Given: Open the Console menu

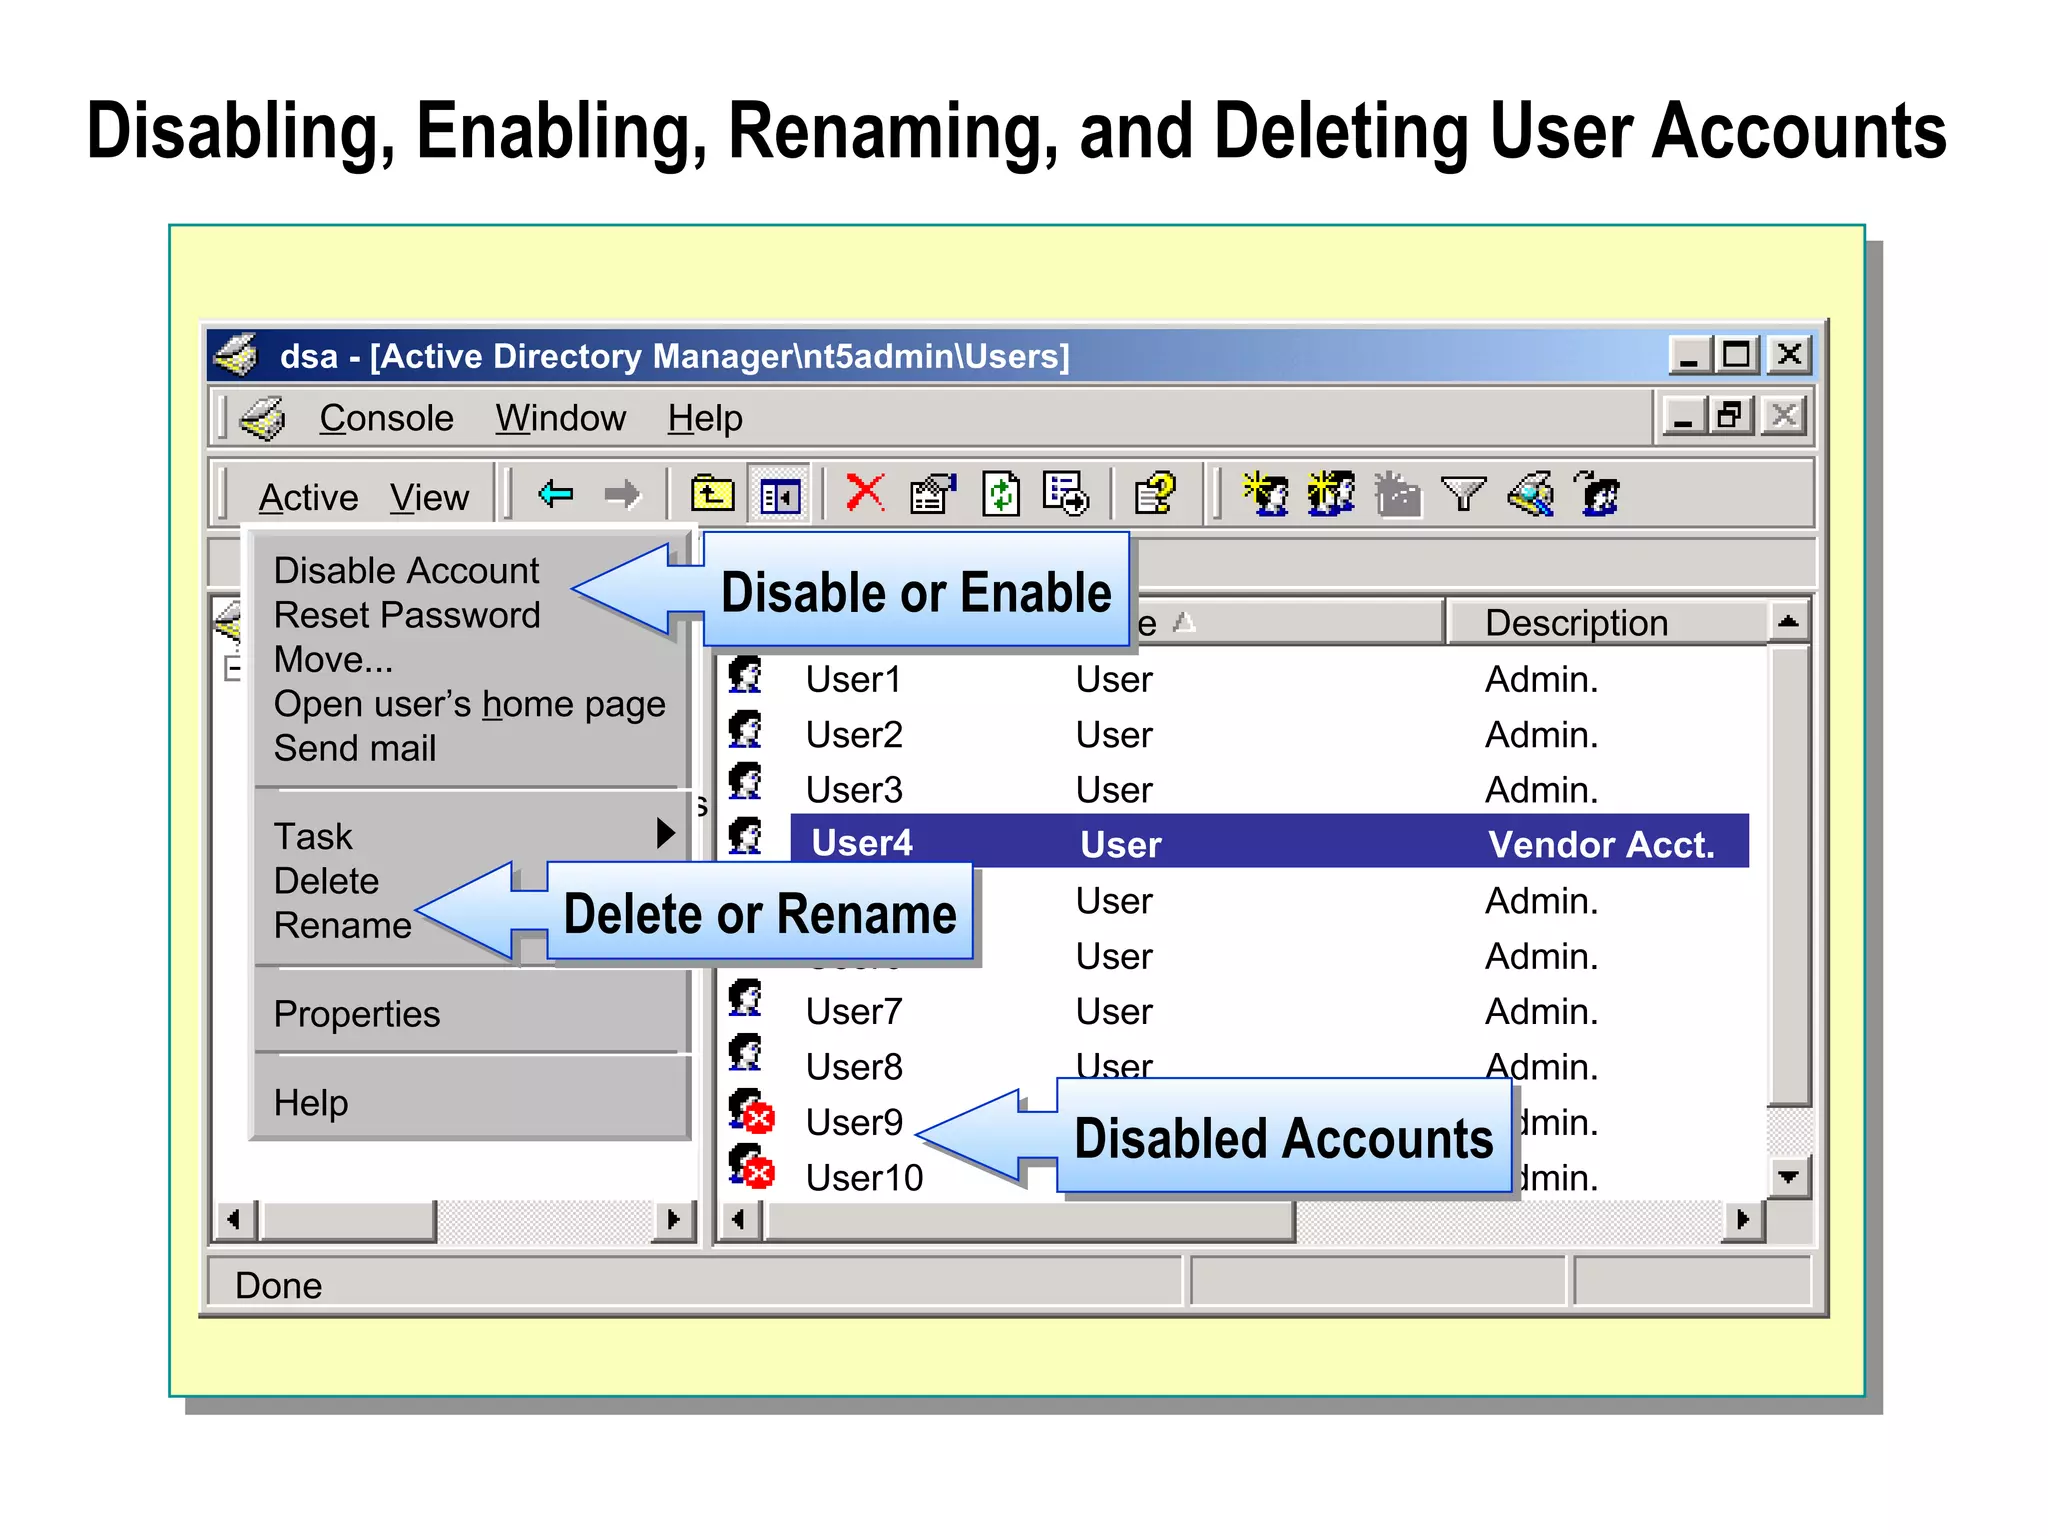Looking at the screenshot, I should (x=386, y=418).
